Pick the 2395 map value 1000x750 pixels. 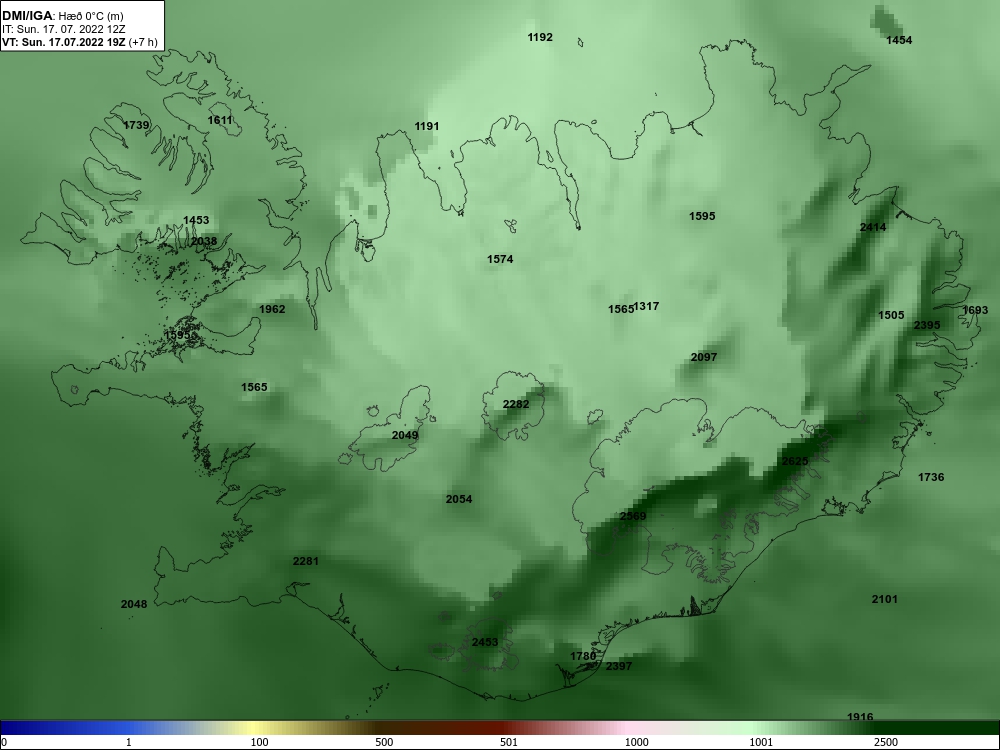click(x=927, y=325)
